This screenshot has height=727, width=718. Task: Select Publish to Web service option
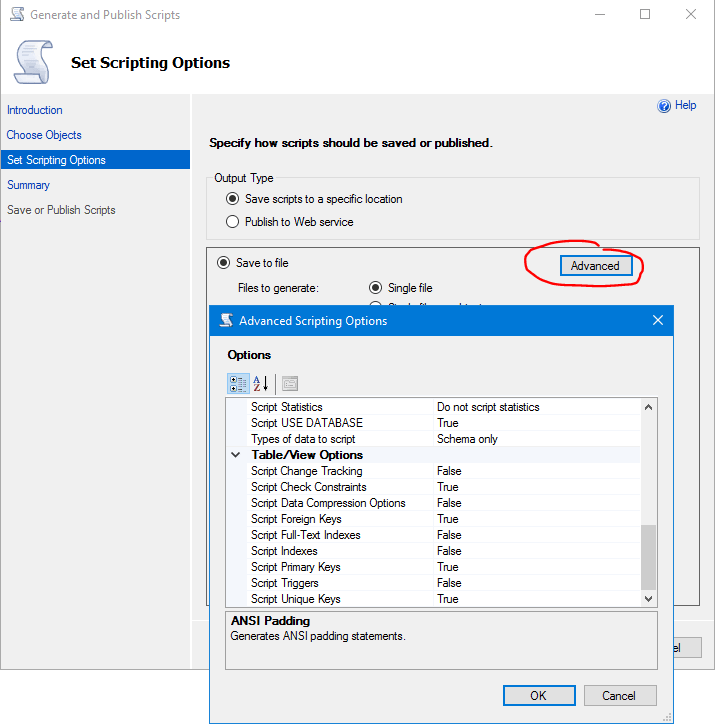pyautogui.click(x=232, y=222)
